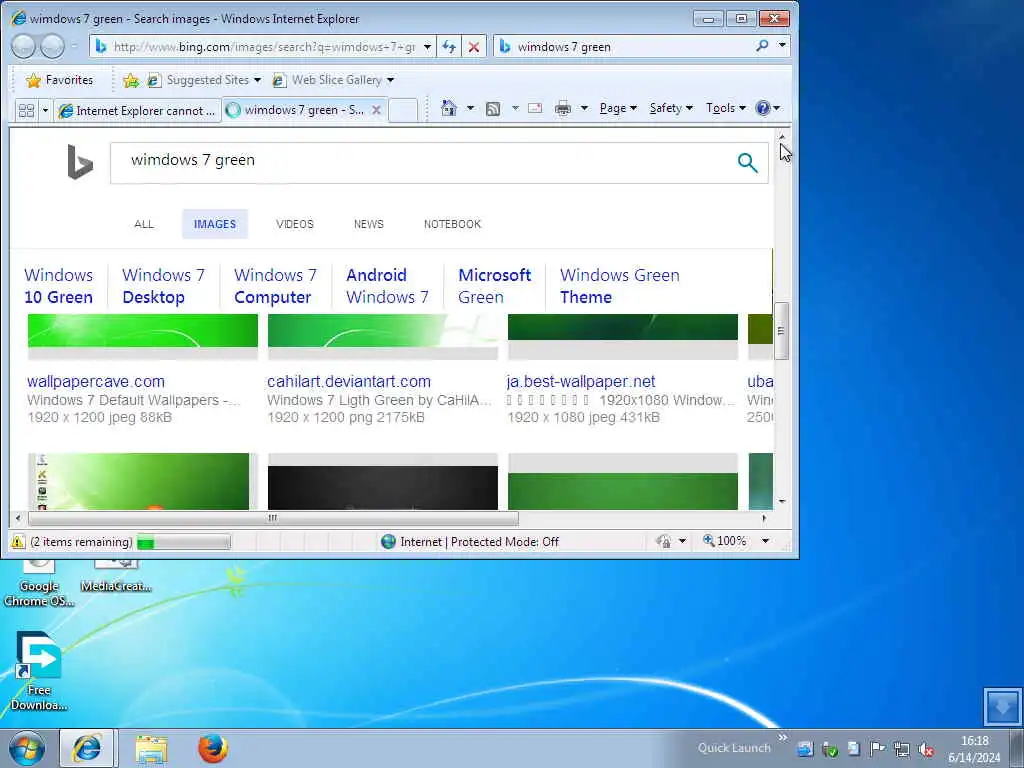
Task: Click the Bing page search magnifier
Action: click(748, 162)
